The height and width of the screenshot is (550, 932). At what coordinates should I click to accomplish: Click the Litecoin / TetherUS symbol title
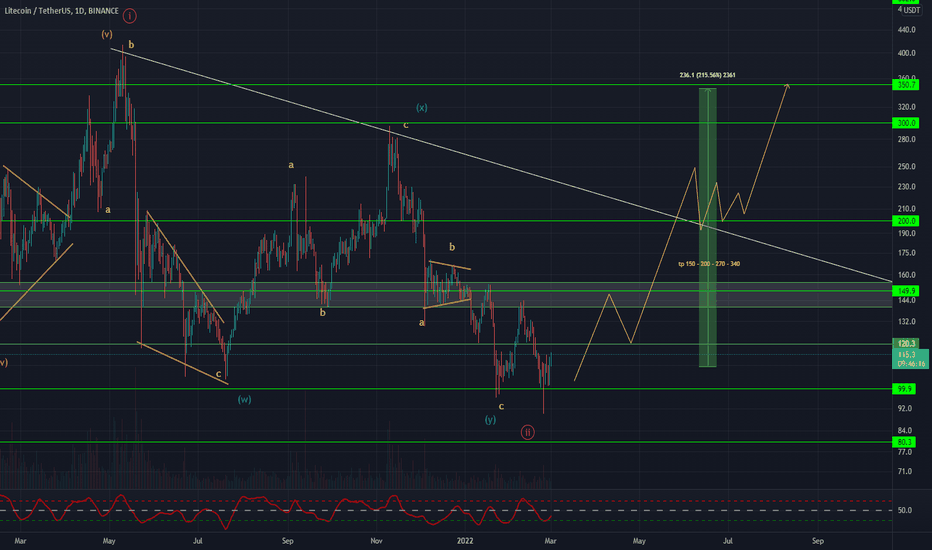click(61, 11)
